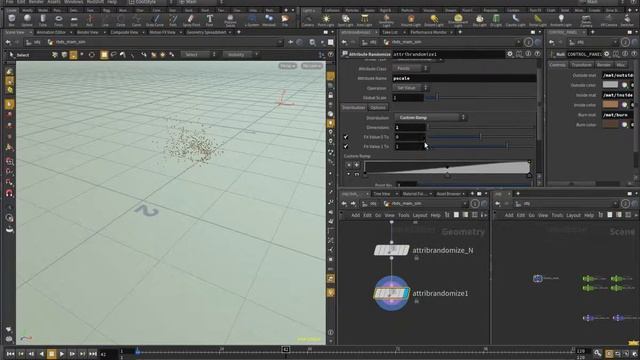Image resolution: width=640 pixels, height=360 pixels.
Task: Jump to the first frame
Action: (x=10, y=354)
